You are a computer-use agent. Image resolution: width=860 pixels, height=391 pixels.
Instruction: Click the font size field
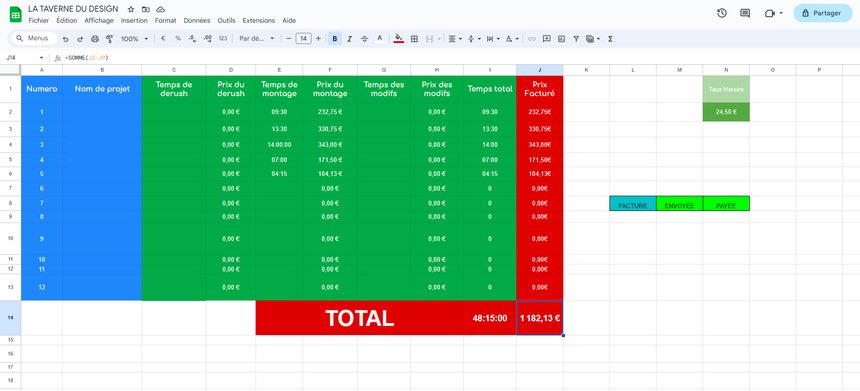point(303,39)
